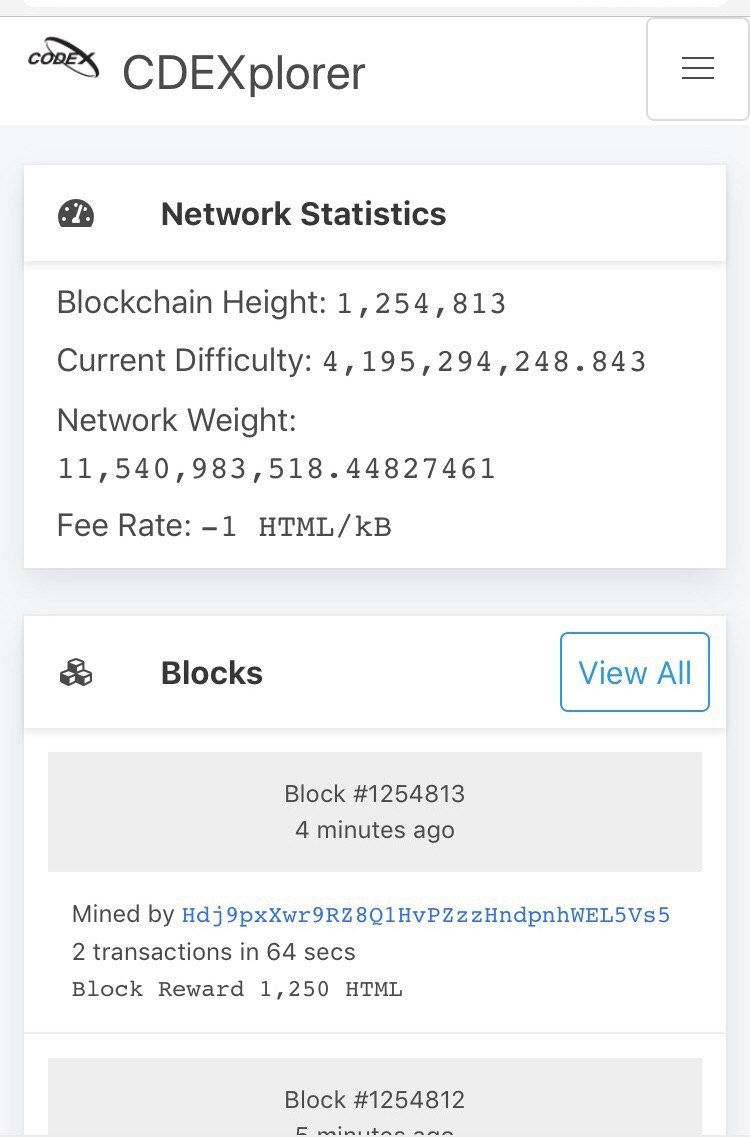Click the Current Difficulty value

coord(485,362)
